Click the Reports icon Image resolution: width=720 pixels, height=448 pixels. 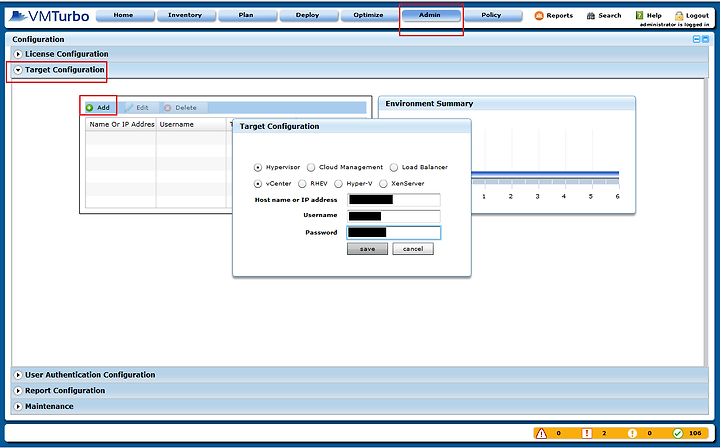tap(539, 16)
